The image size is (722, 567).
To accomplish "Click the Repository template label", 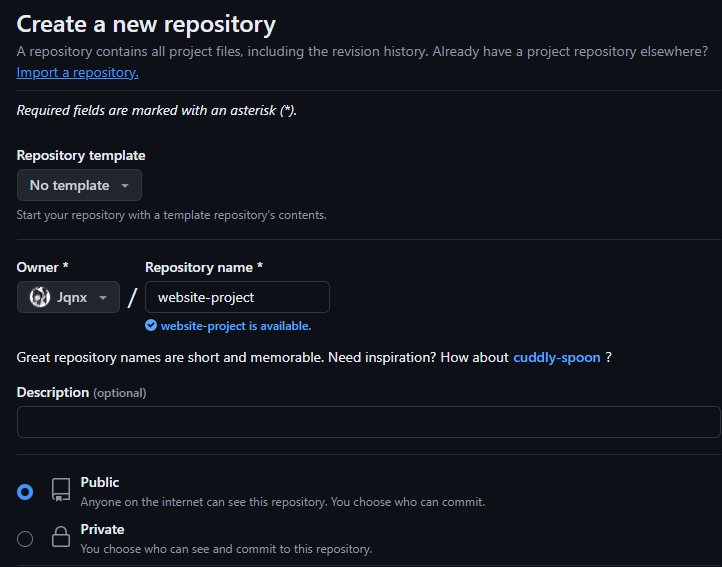I will [x=81, y=155].
